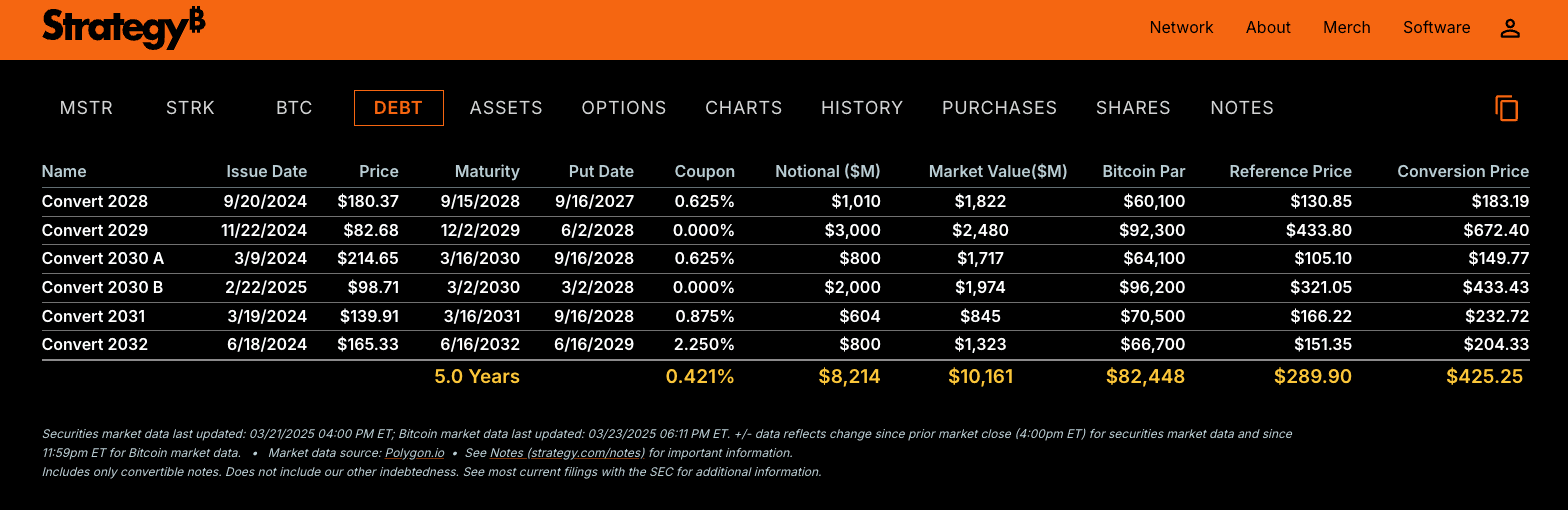Click the Convert 2028 row name
The image size is (1568, 510).
click(95, 201)
